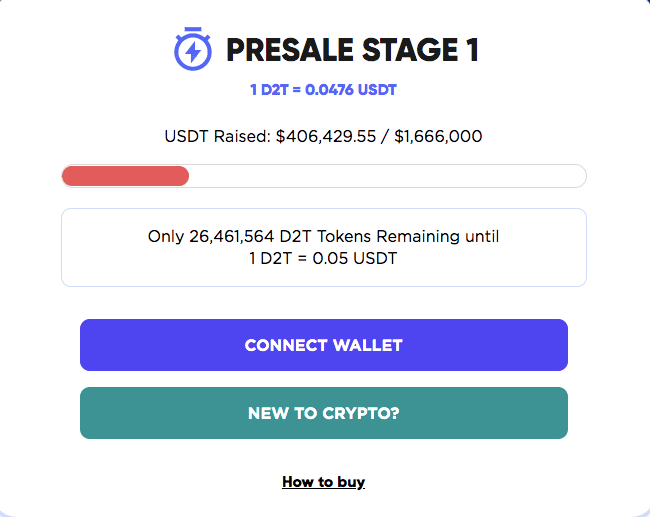Screen dimensions: 650x517
Task: Click the 26,461,564 tokens remaining figure
Action: 238,237
